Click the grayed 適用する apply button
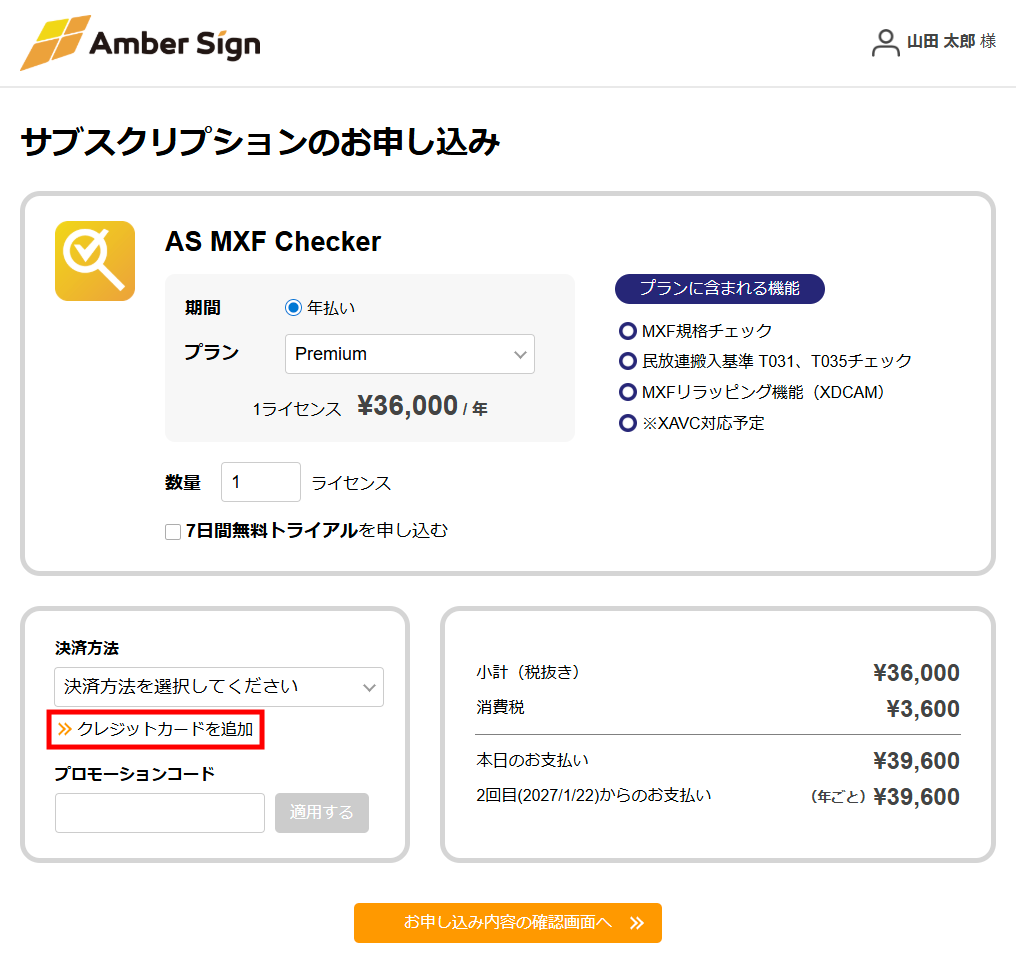Screen dimensions: 1016x972 [x=321, y=813]
